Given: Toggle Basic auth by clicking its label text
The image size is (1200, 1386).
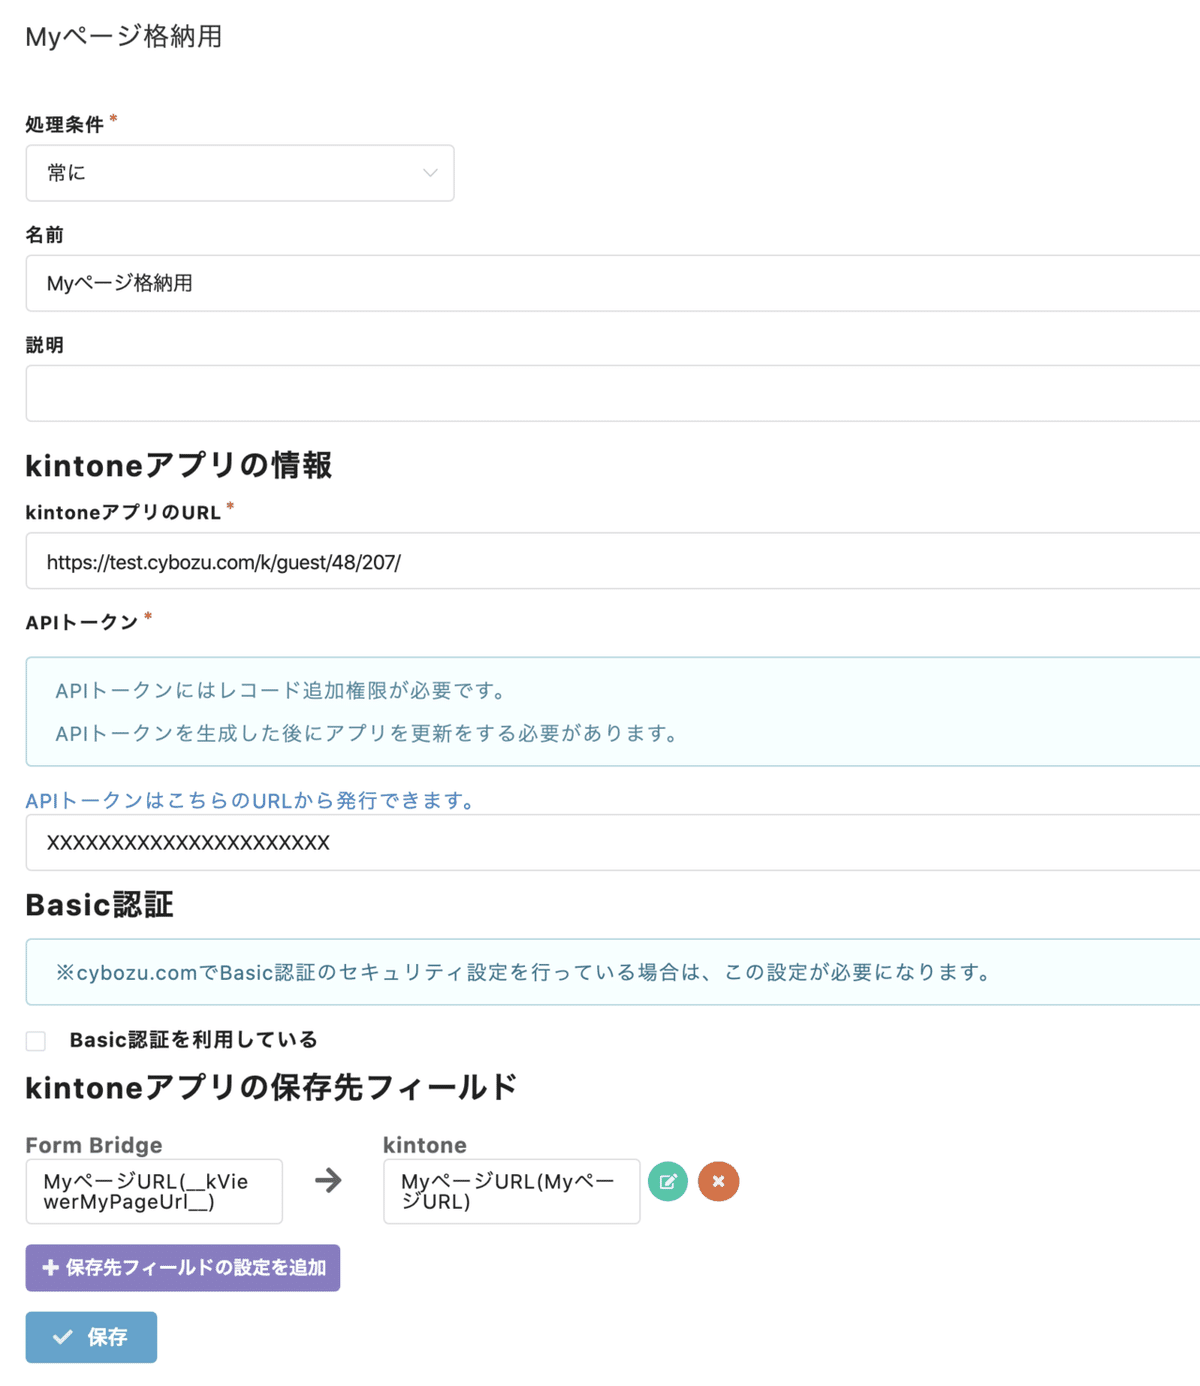Looking at the screenshot, I should (x=192, y=1039).
